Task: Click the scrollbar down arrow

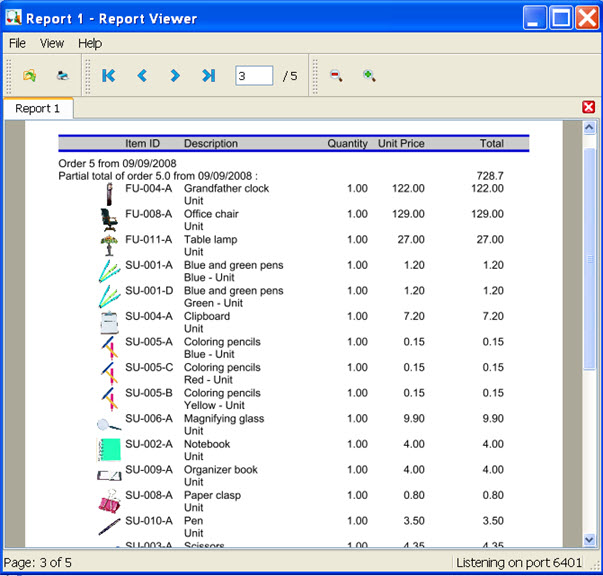Action: [x=589, y=539]
